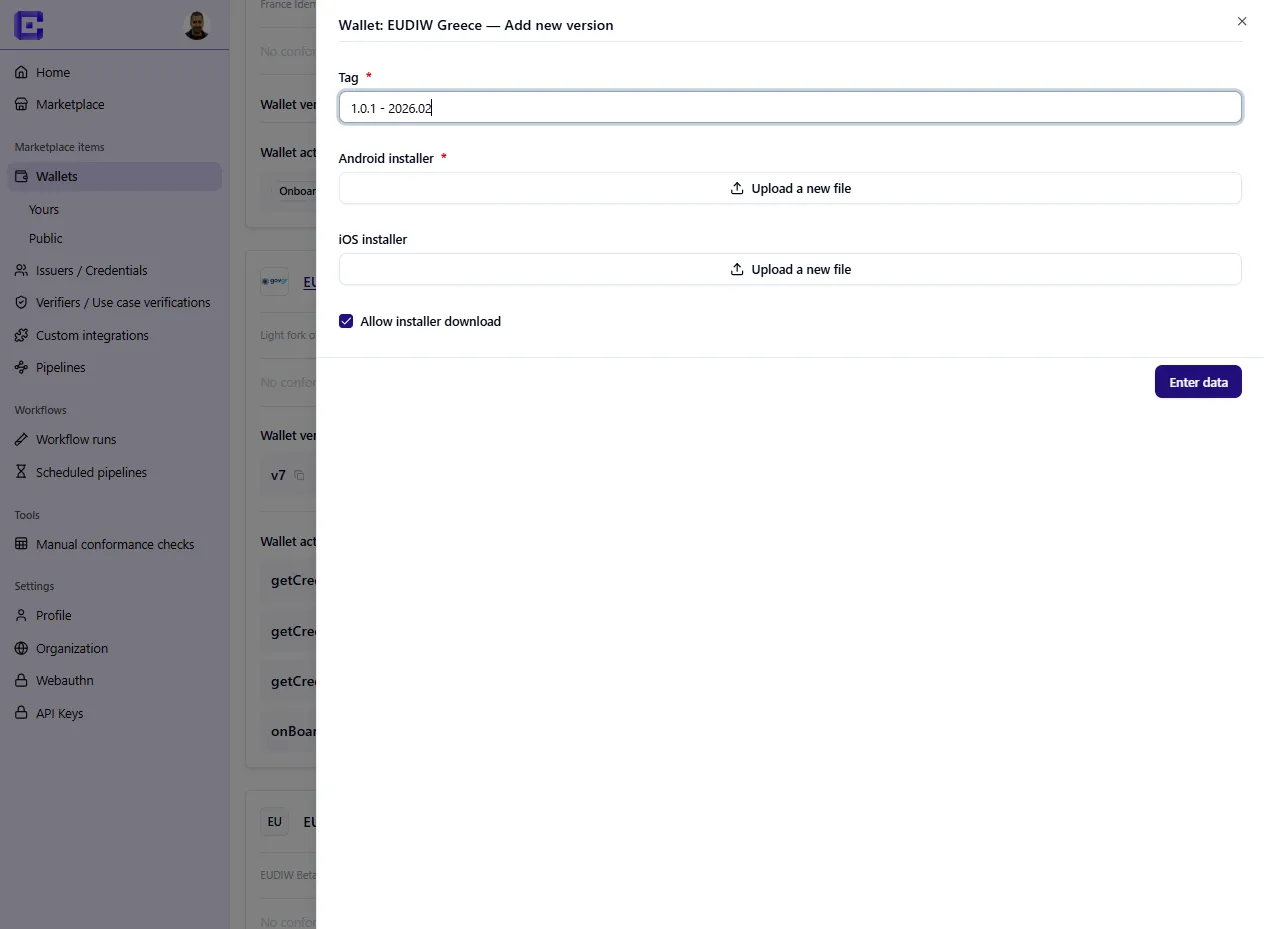Image resolution: width=1264 pixels, height=929 pixels.
Task: Click the Wallets icon
Action: [22, 176]
